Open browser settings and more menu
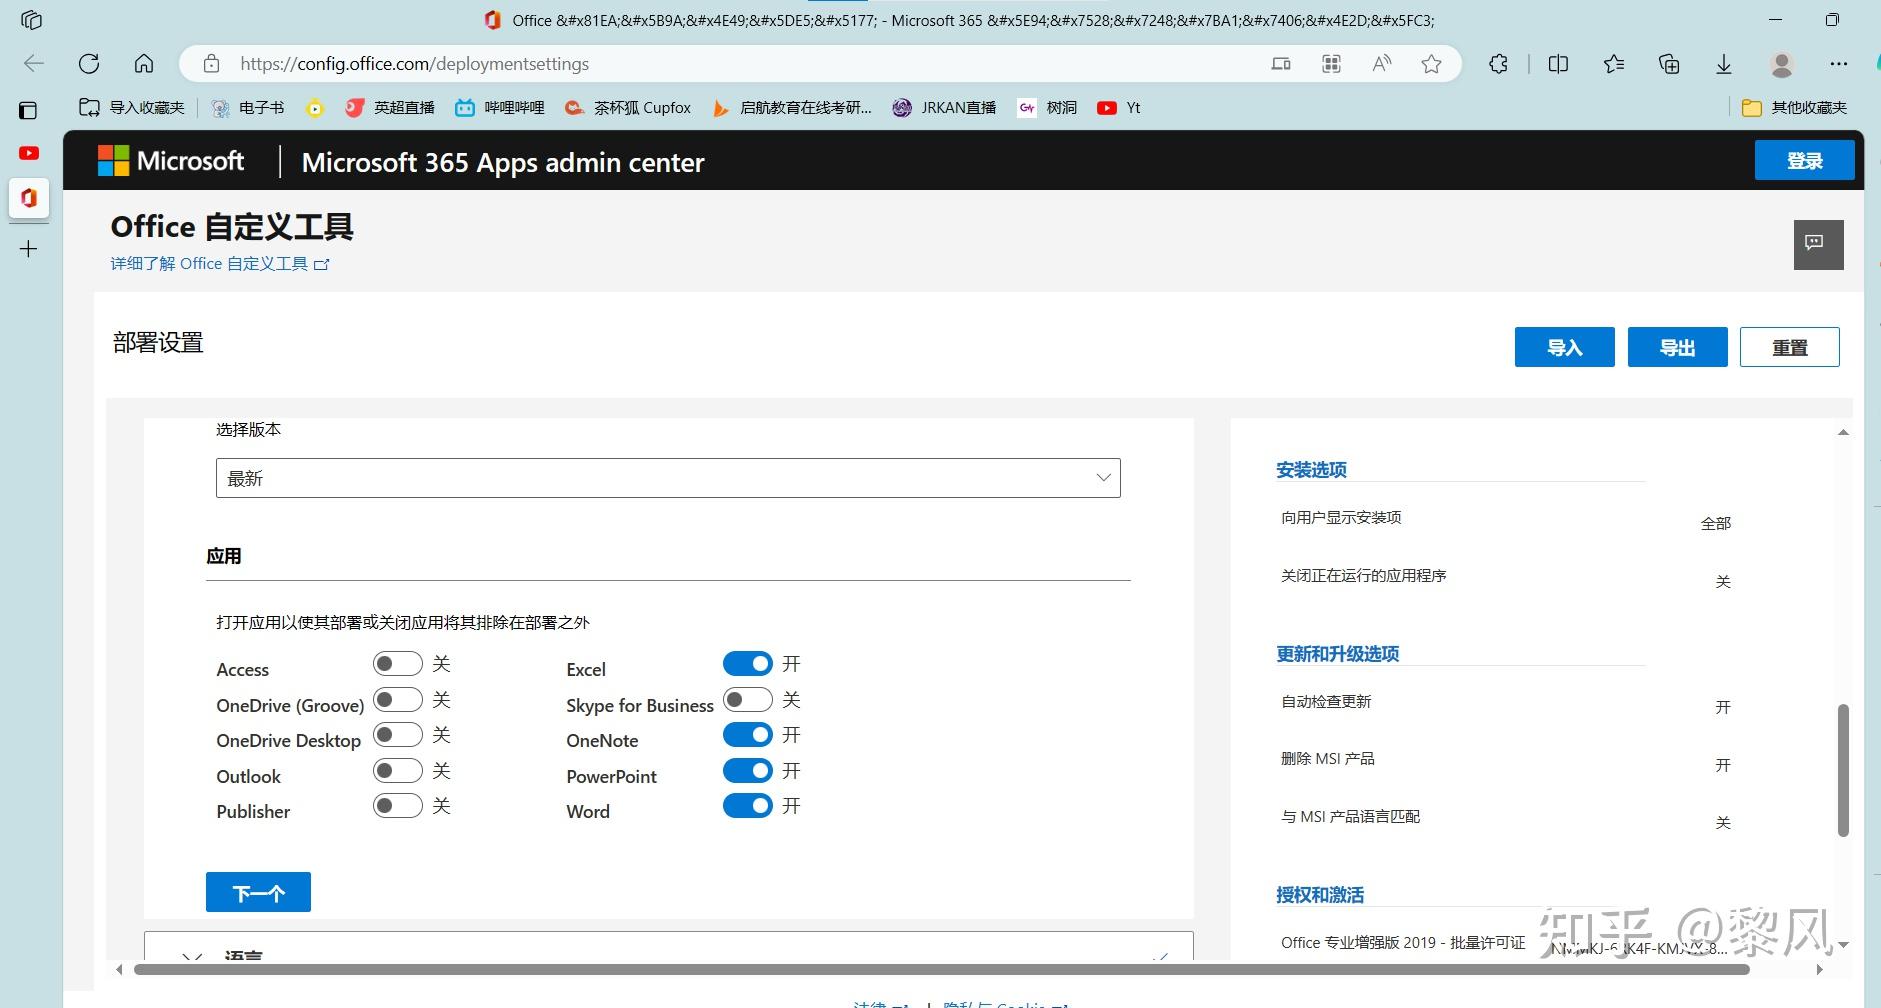This screenshot has width=1881, height=1008. [1838, 64]
